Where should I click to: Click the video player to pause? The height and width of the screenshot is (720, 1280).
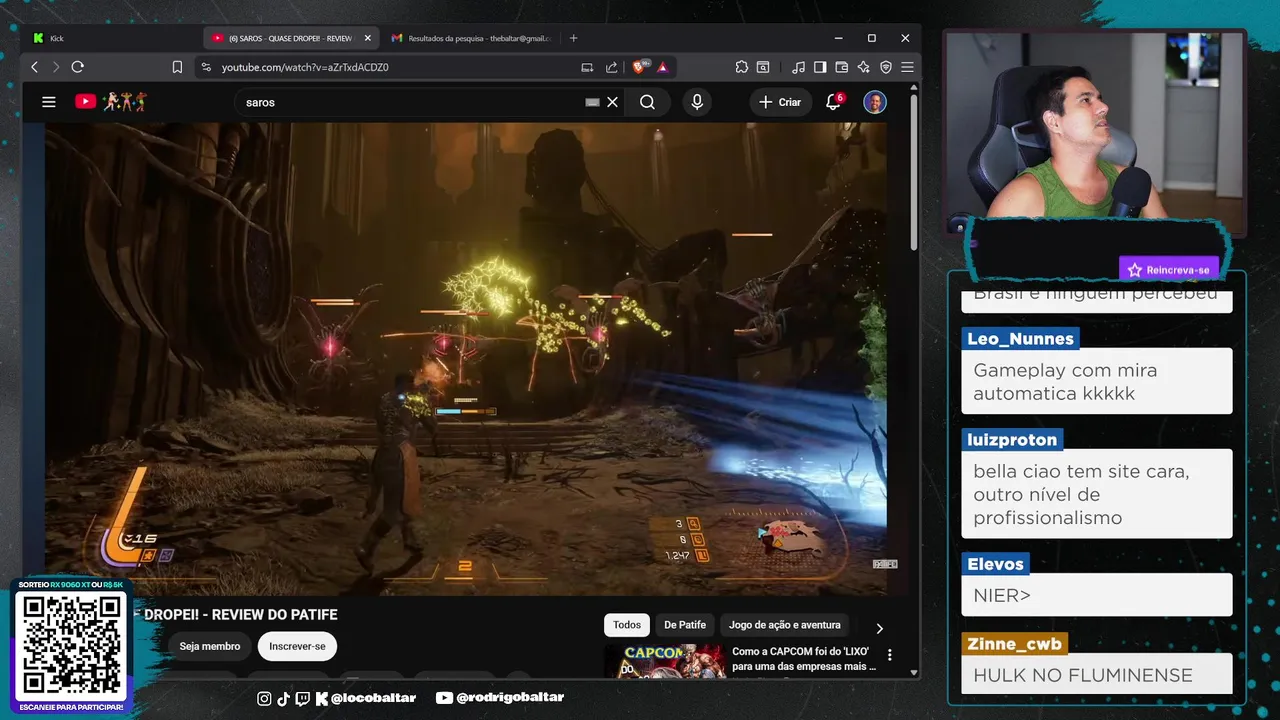click(466, 358)
